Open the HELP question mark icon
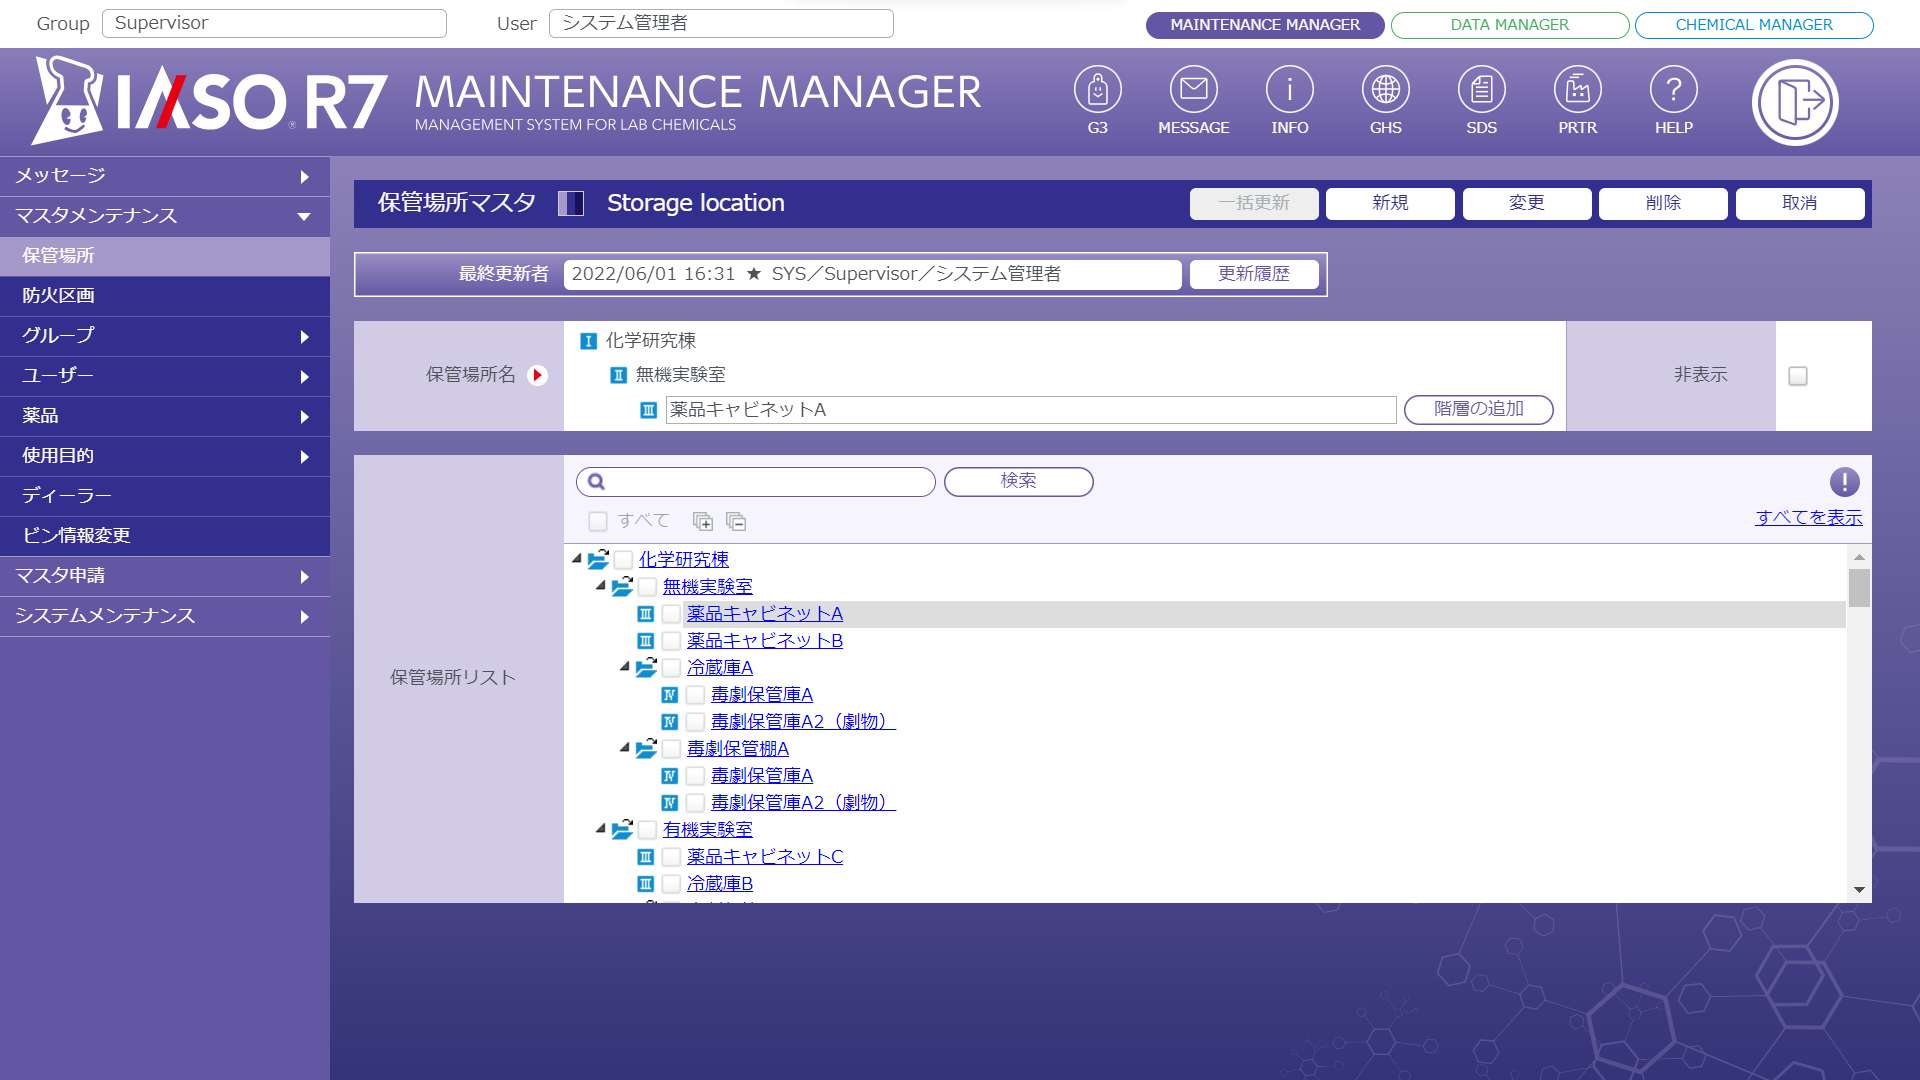The height and width of the screenshot is (1080, 1920). 1673,91
